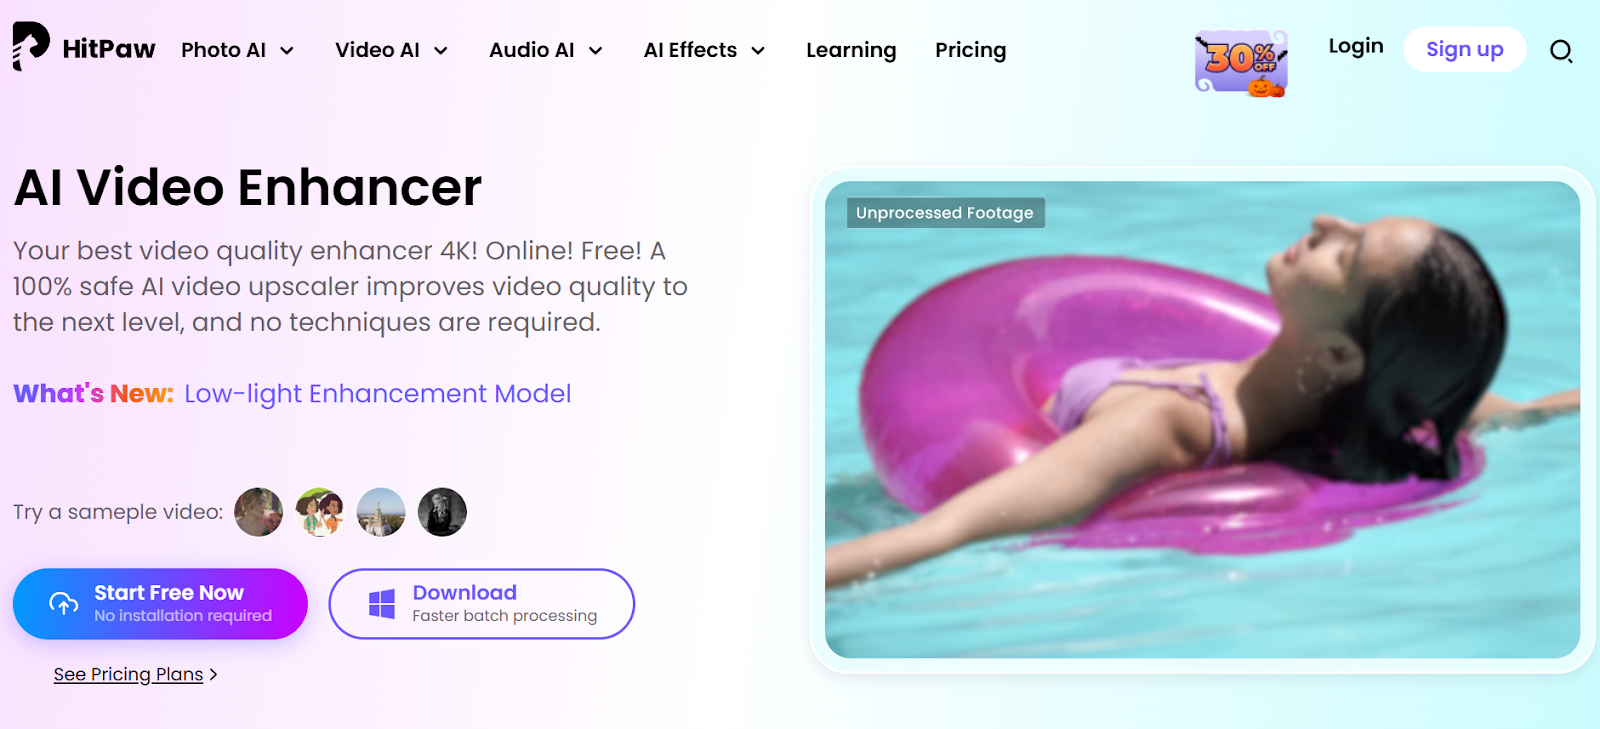Expand the Audio AI dropdown menu

[546, 50]
